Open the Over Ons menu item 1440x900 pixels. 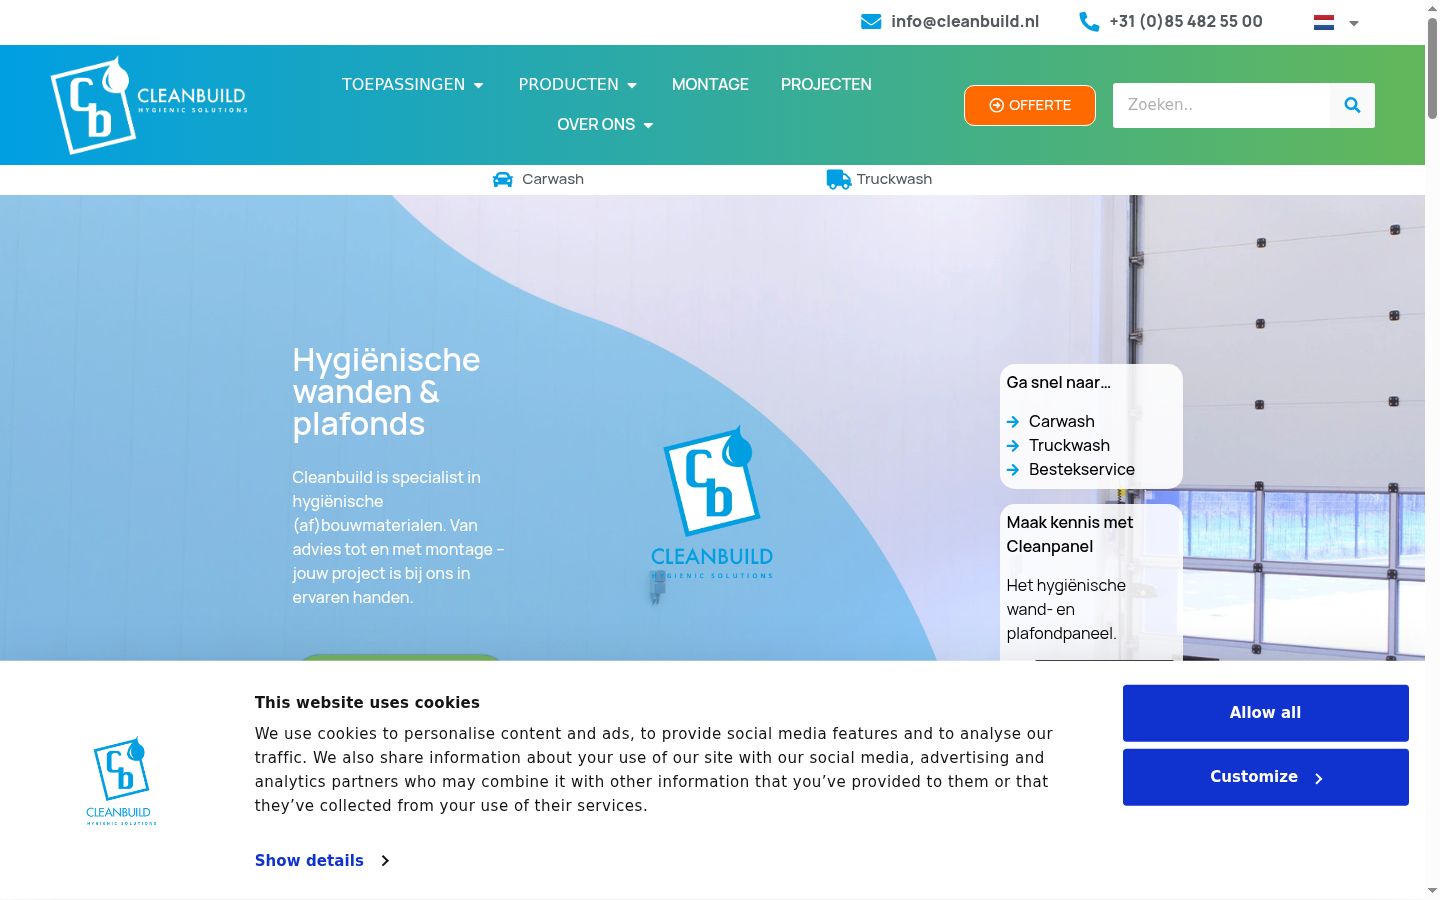coord(596,124)
